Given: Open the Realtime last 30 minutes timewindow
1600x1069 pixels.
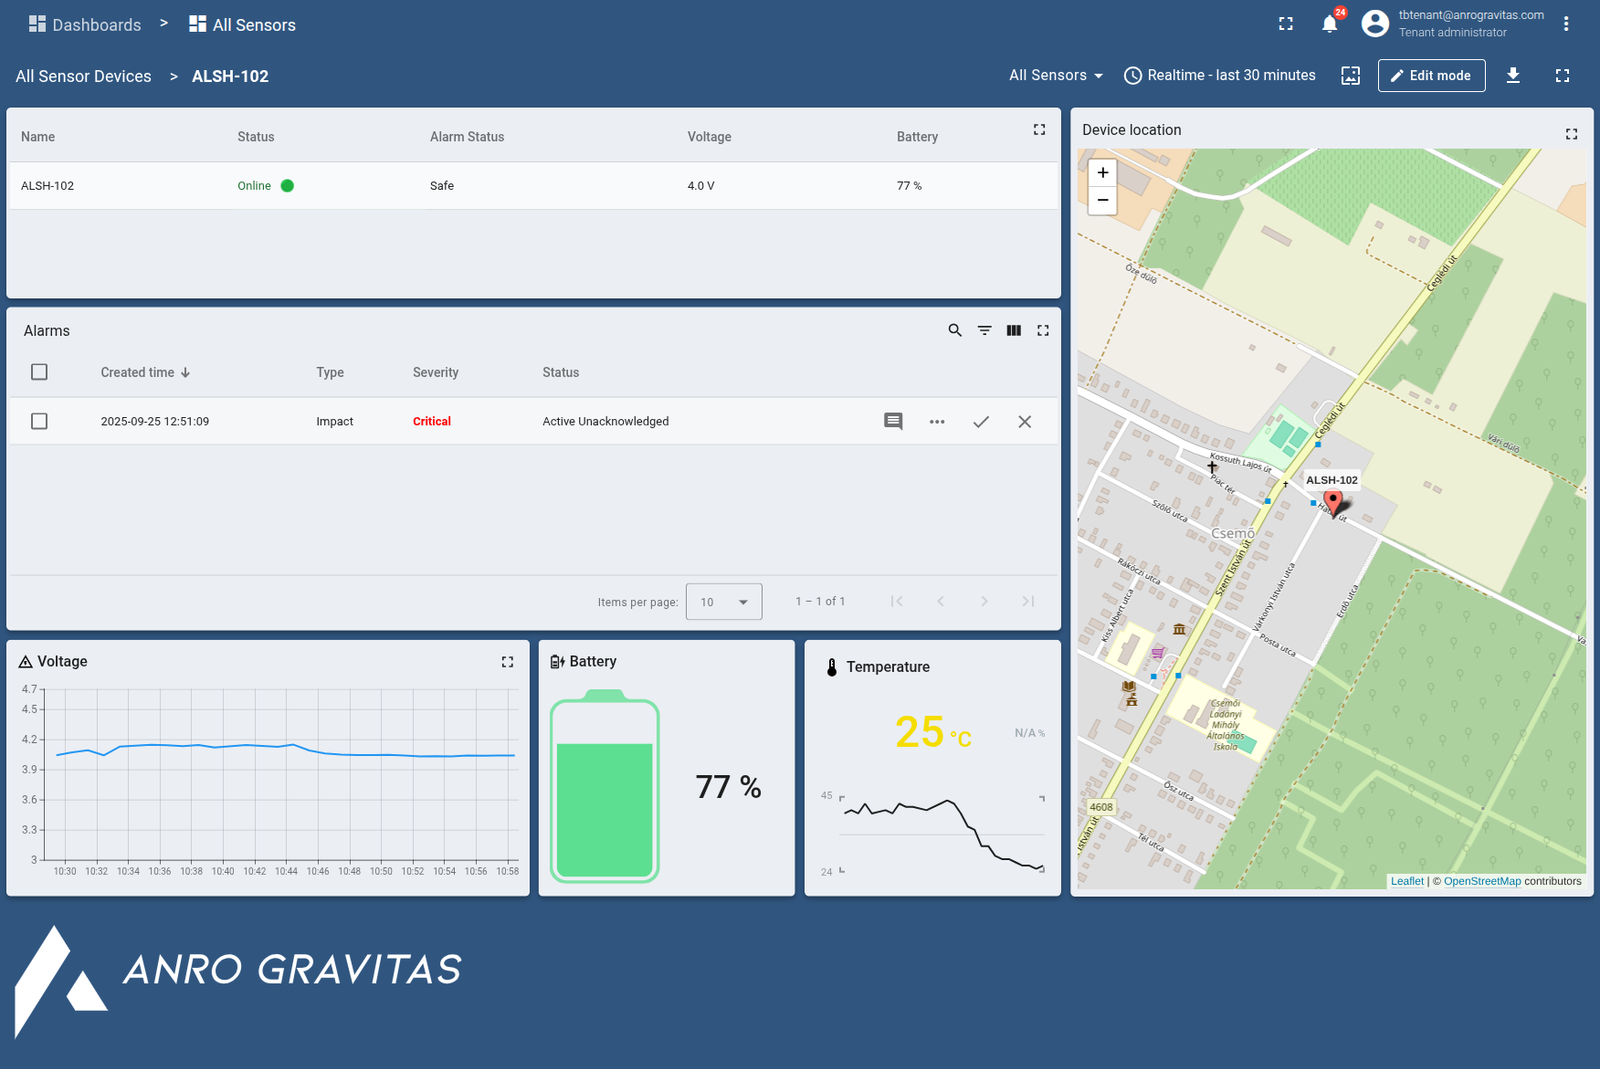Looking at the screenshot, I should pyautogui.click(x=1220, y=75).
